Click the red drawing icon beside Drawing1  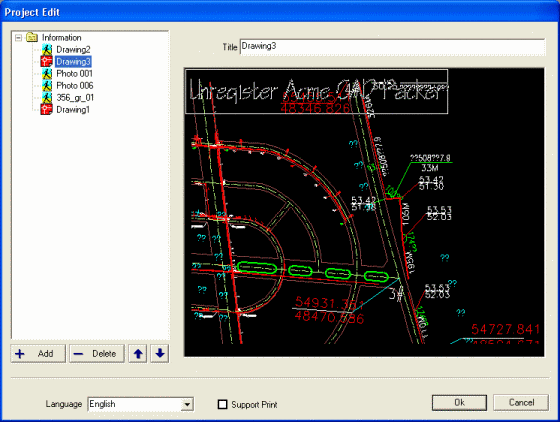point(46,109)
